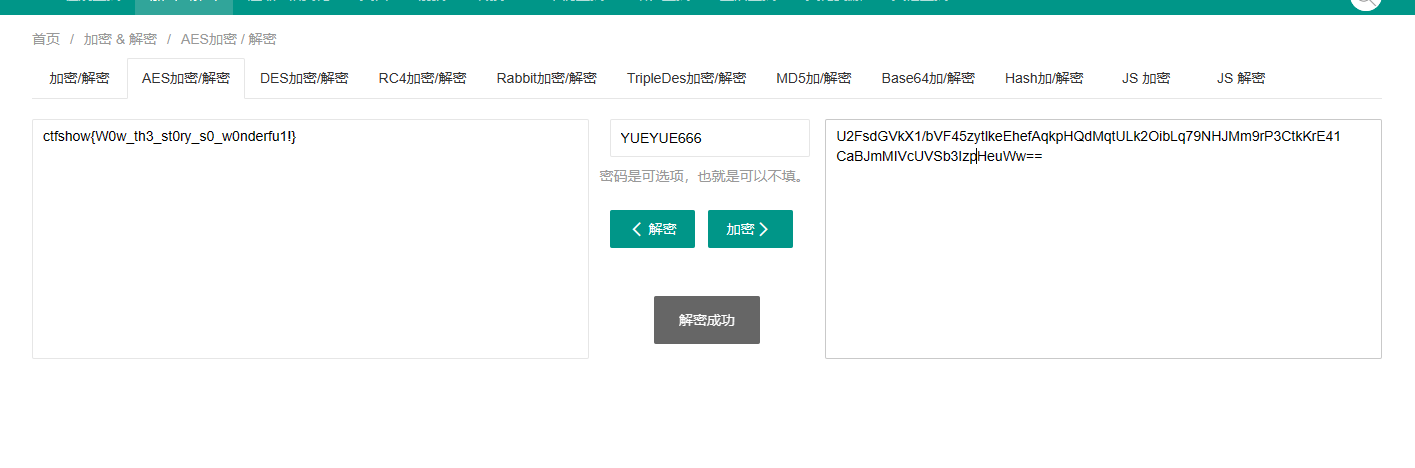Image resolution: width=1415 pixels, height=468 pixels.
Task: Open the Base64加/解密 tab
Action: tap(928, 78)
